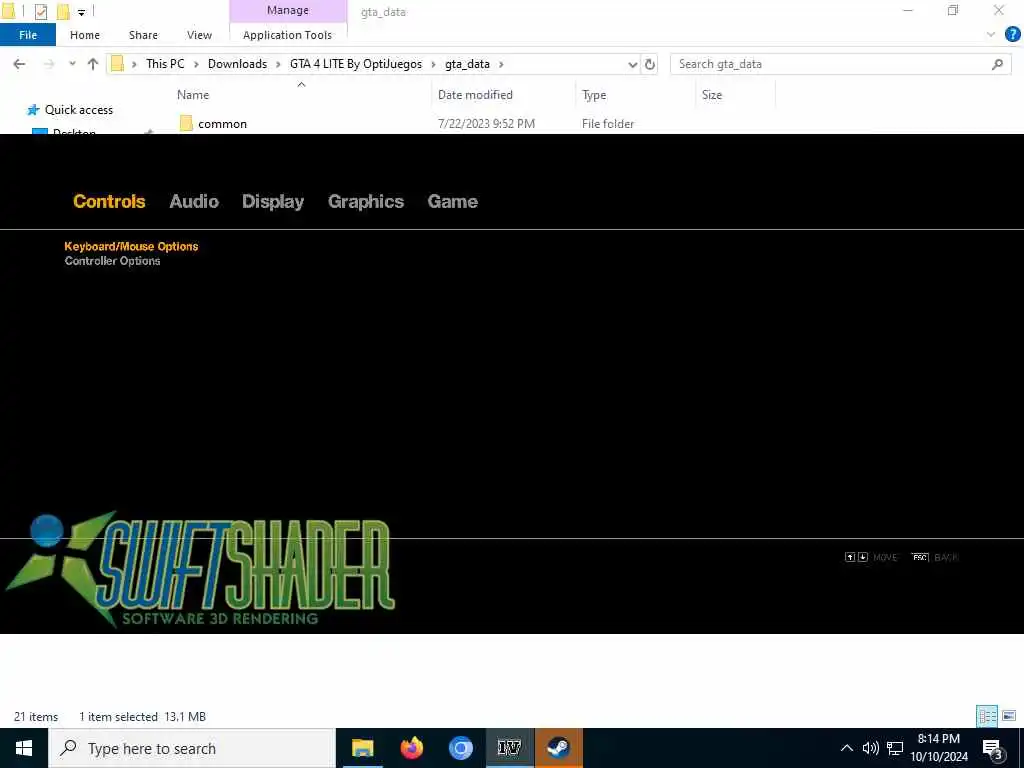This screenshot has width=1024, height=768.
Task: Open the File ribbon tab
Action: [27, 35]
